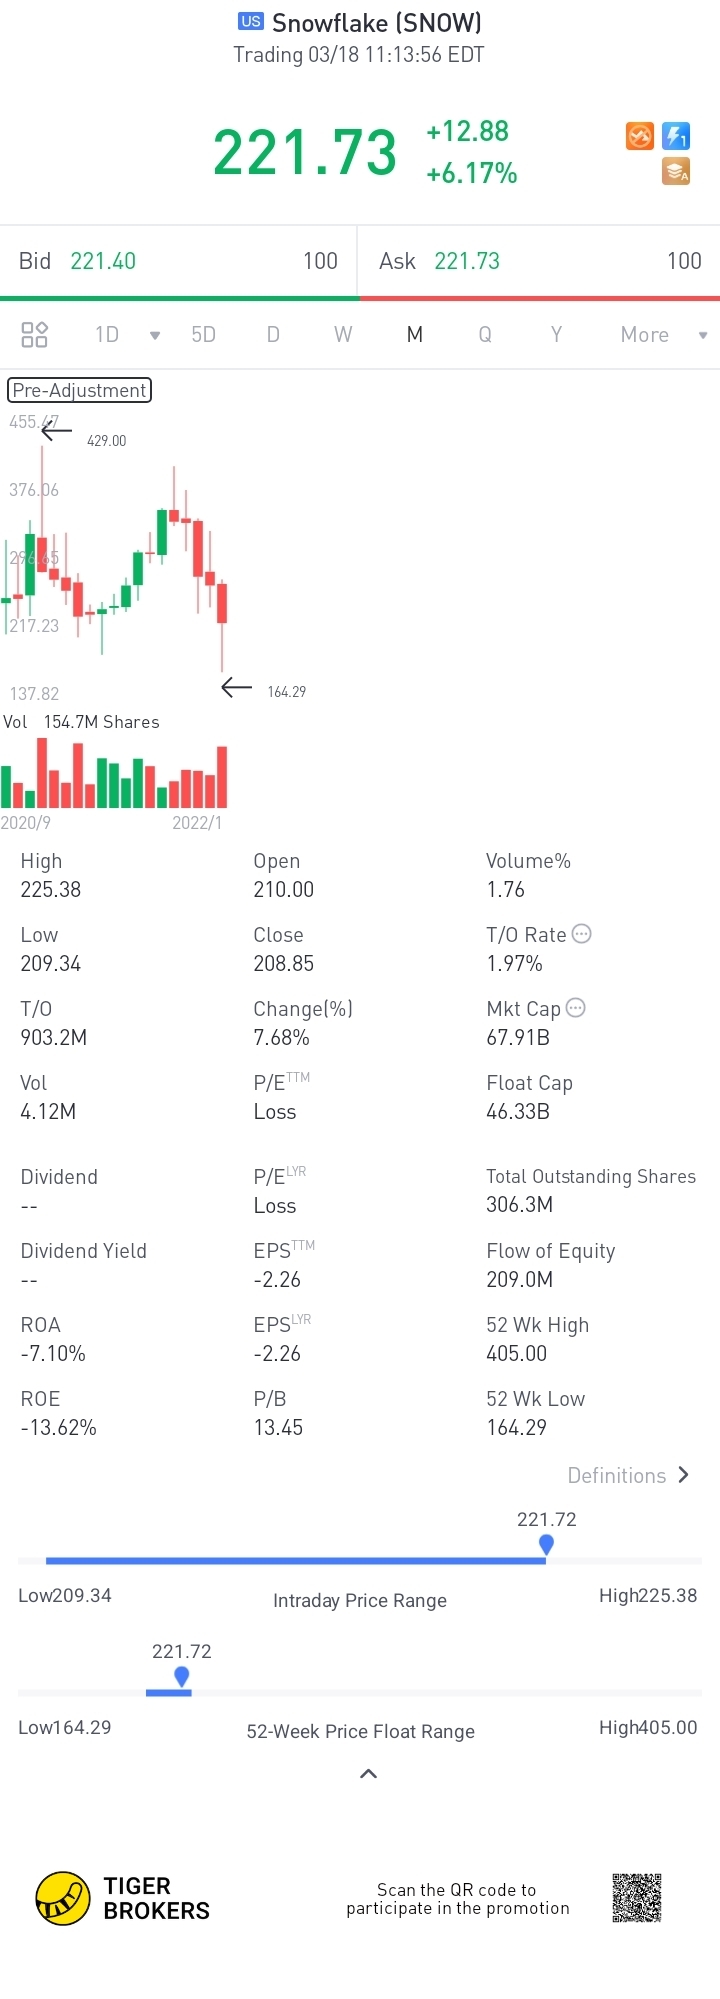Select the W weekly chart tab
Image resolution: width=720 pixels, height=1999 pixels.
point(343,335)
